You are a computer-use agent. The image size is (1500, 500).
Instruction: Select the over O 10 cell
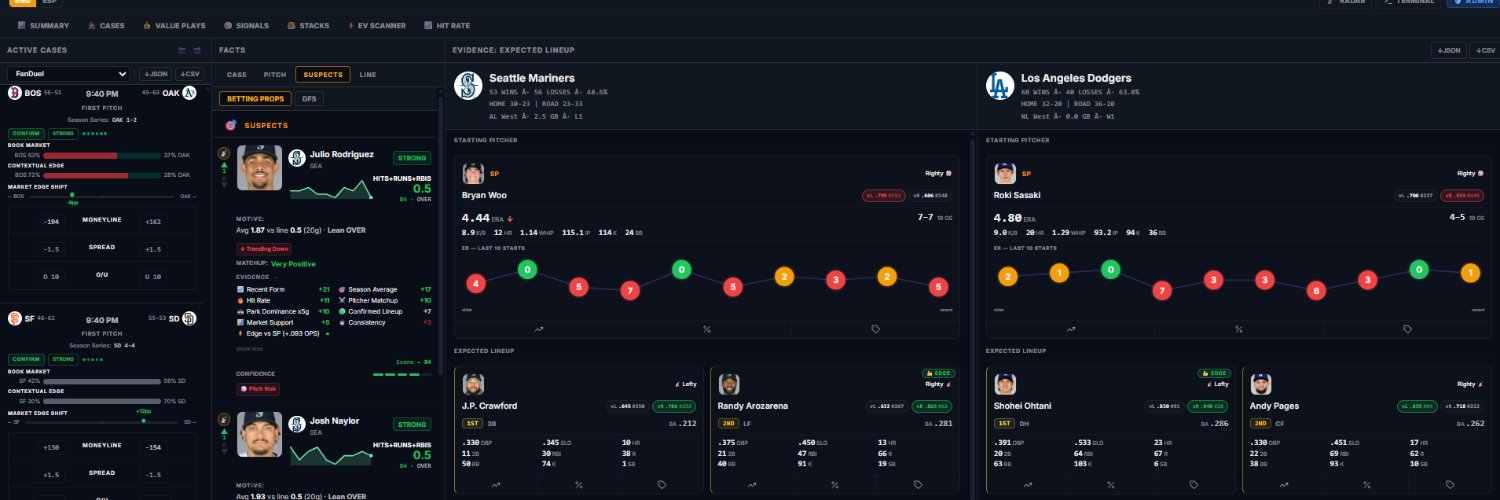pos(52,277)
